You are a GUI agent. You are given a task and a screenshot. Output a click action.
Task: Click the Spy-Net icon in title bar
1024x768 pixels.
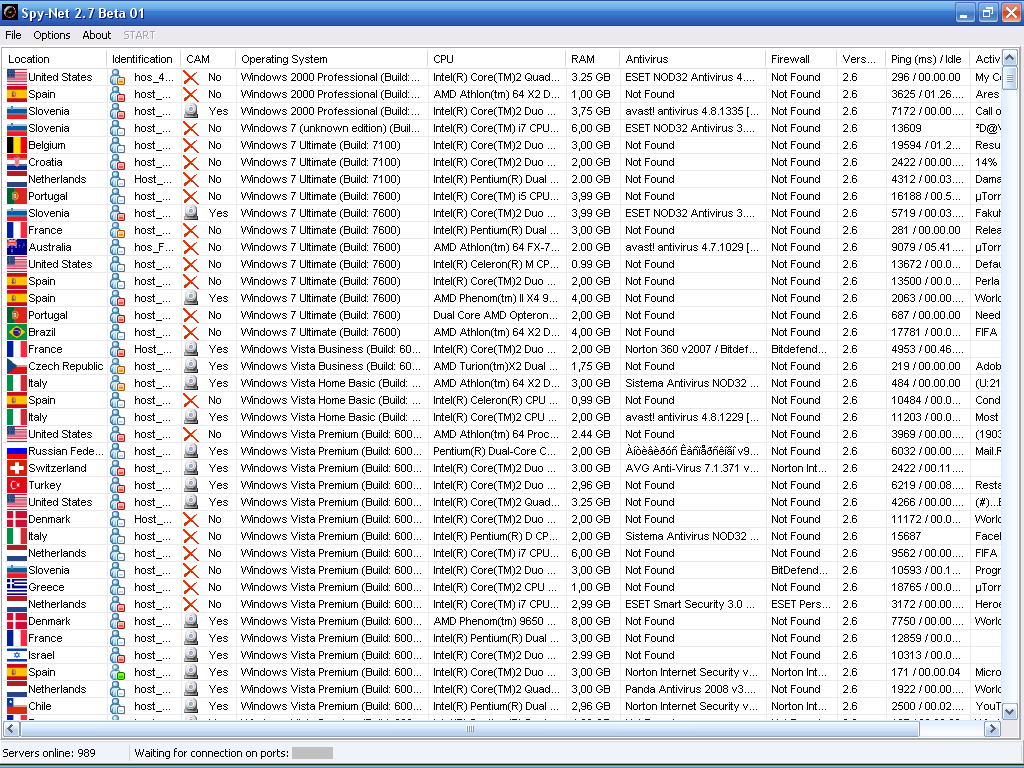(x=10, y=12)
